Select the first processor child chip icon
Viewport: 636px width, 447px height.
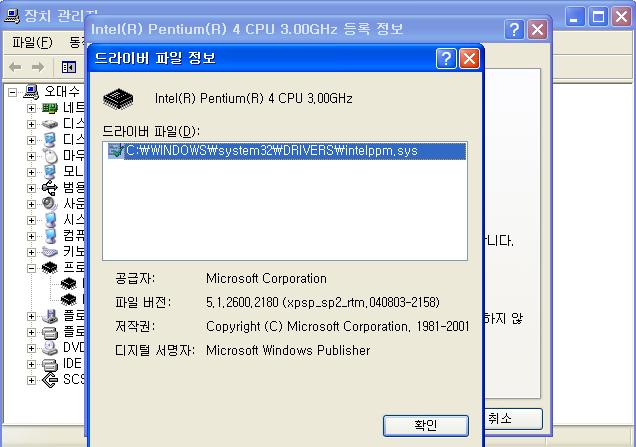click(x=69, y=284)
